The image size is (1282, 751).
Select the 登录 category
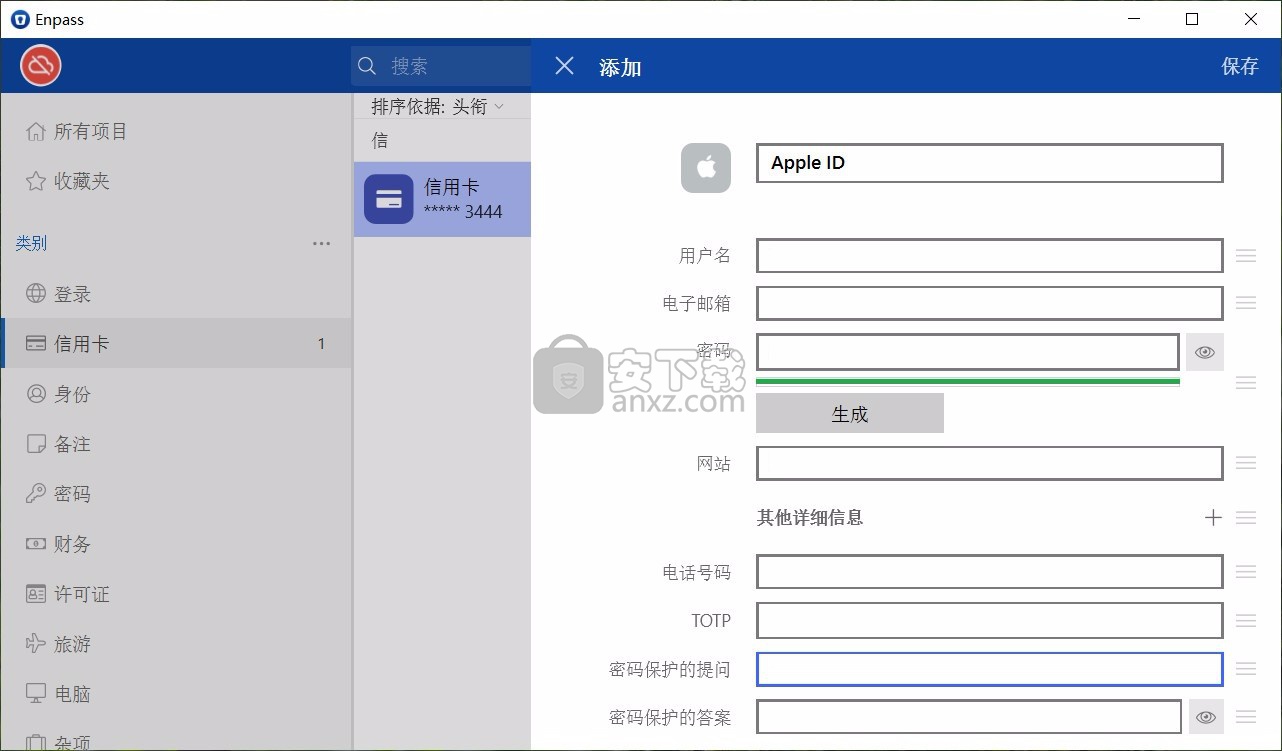click(176, 294)
